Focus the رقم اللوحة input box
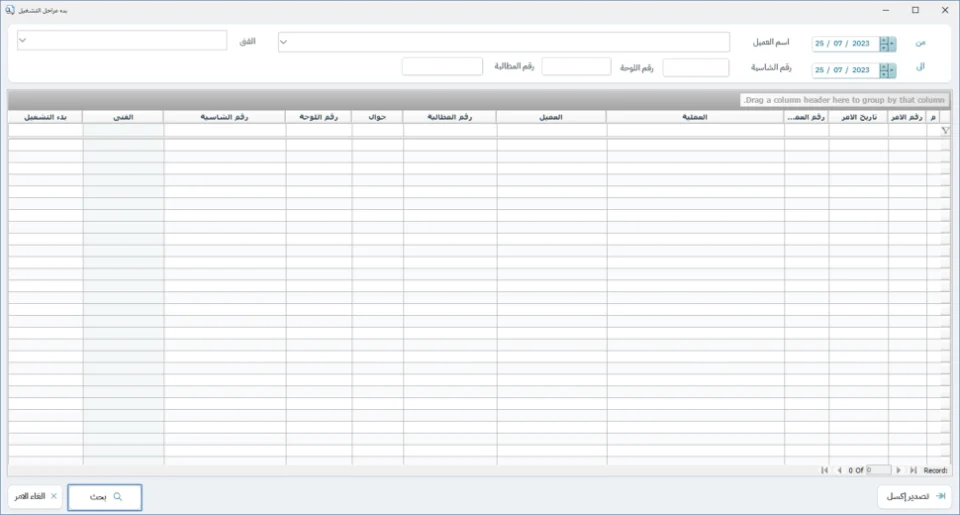The image size is (960, 515). (x=576, y=67)
